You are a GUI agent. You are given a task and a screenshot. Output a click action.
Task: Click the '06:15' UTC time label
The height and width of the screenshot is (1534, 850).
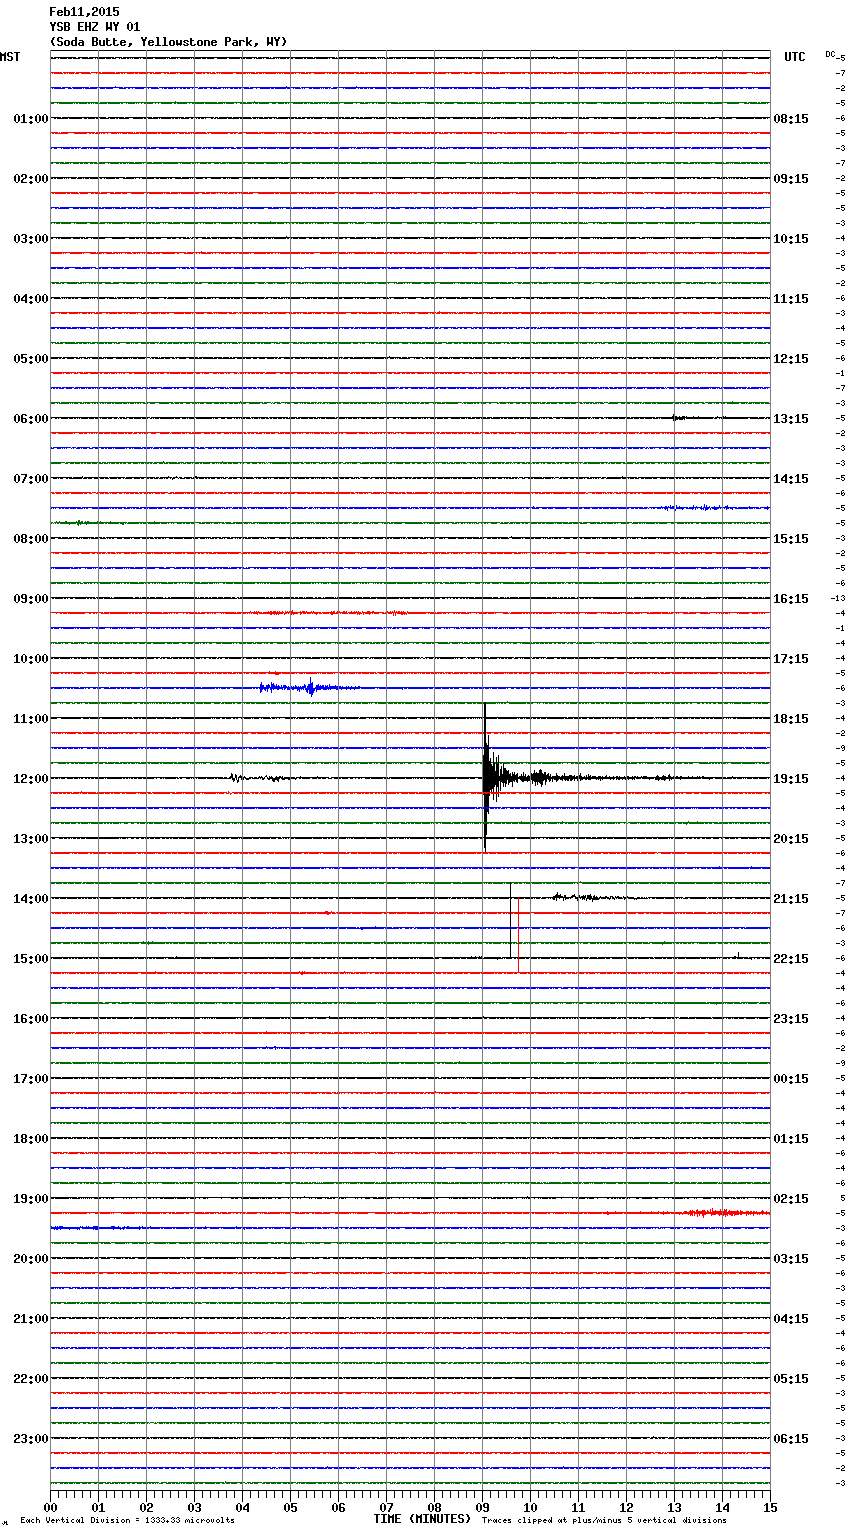[791, 1439]
